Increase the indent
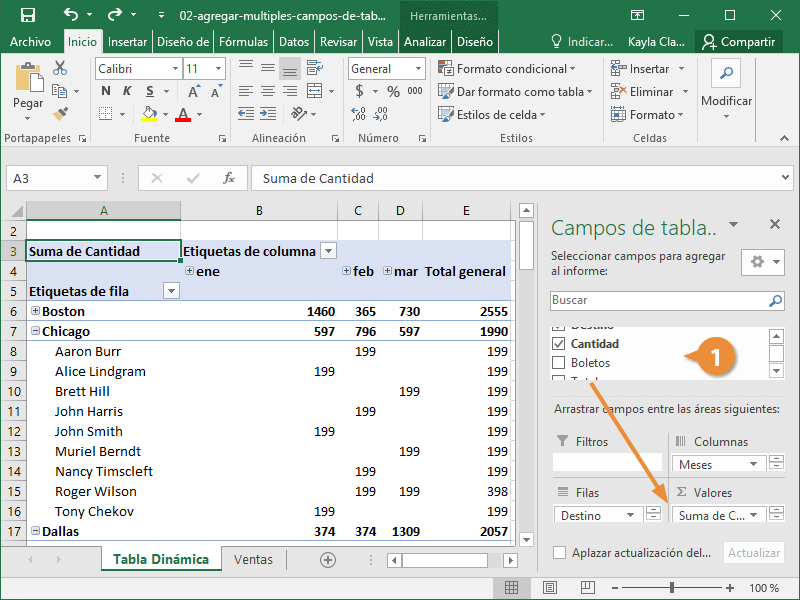800x600 pixels. coord(268,114)
